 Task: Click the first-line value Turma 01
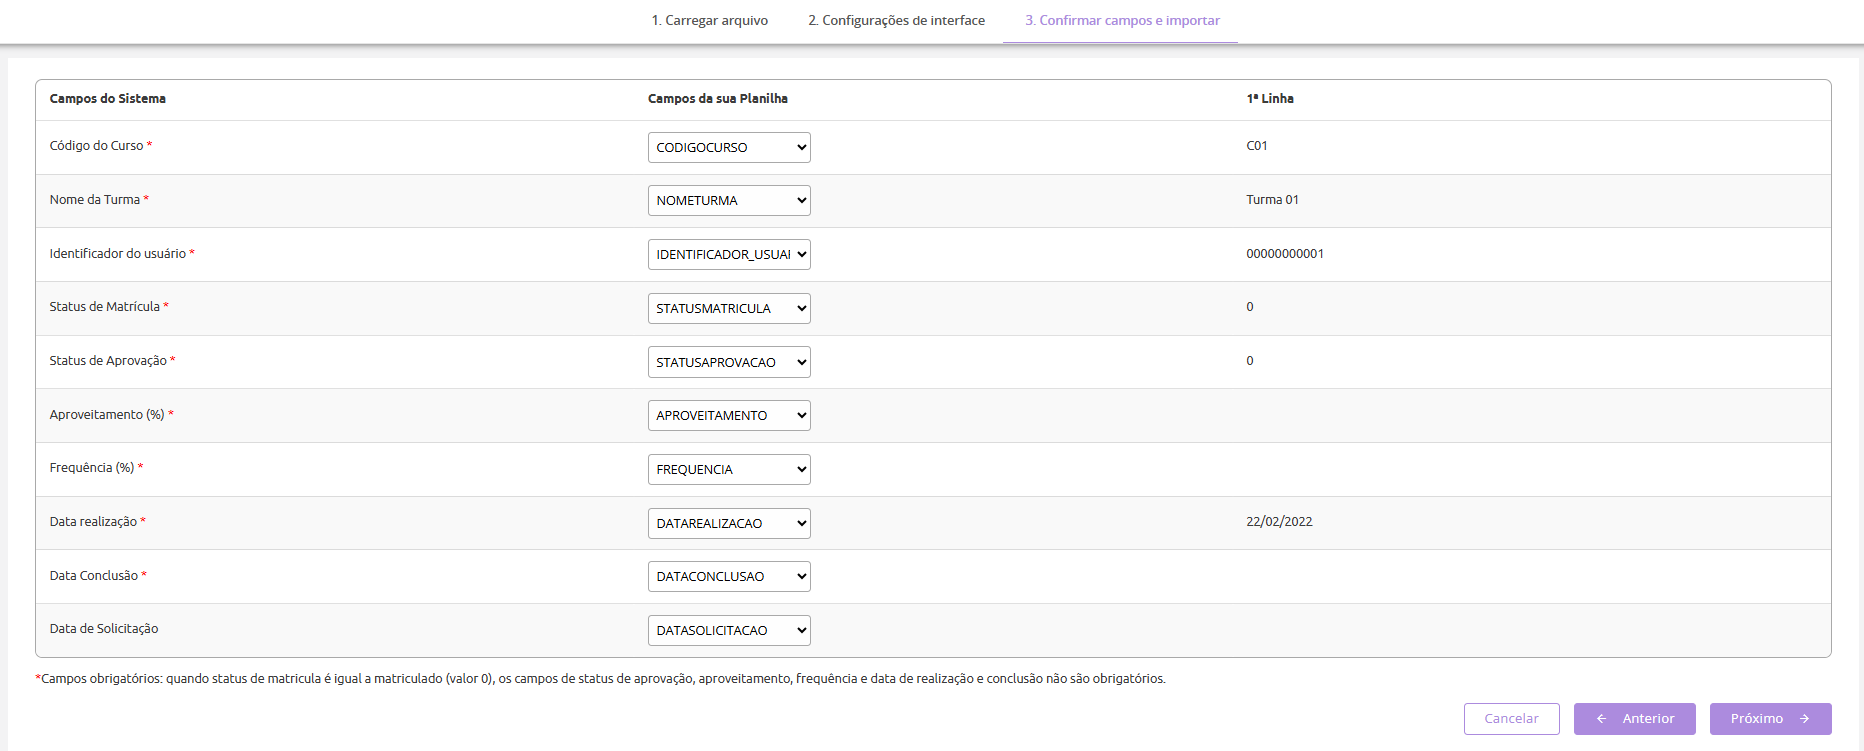coord(1272,200)
